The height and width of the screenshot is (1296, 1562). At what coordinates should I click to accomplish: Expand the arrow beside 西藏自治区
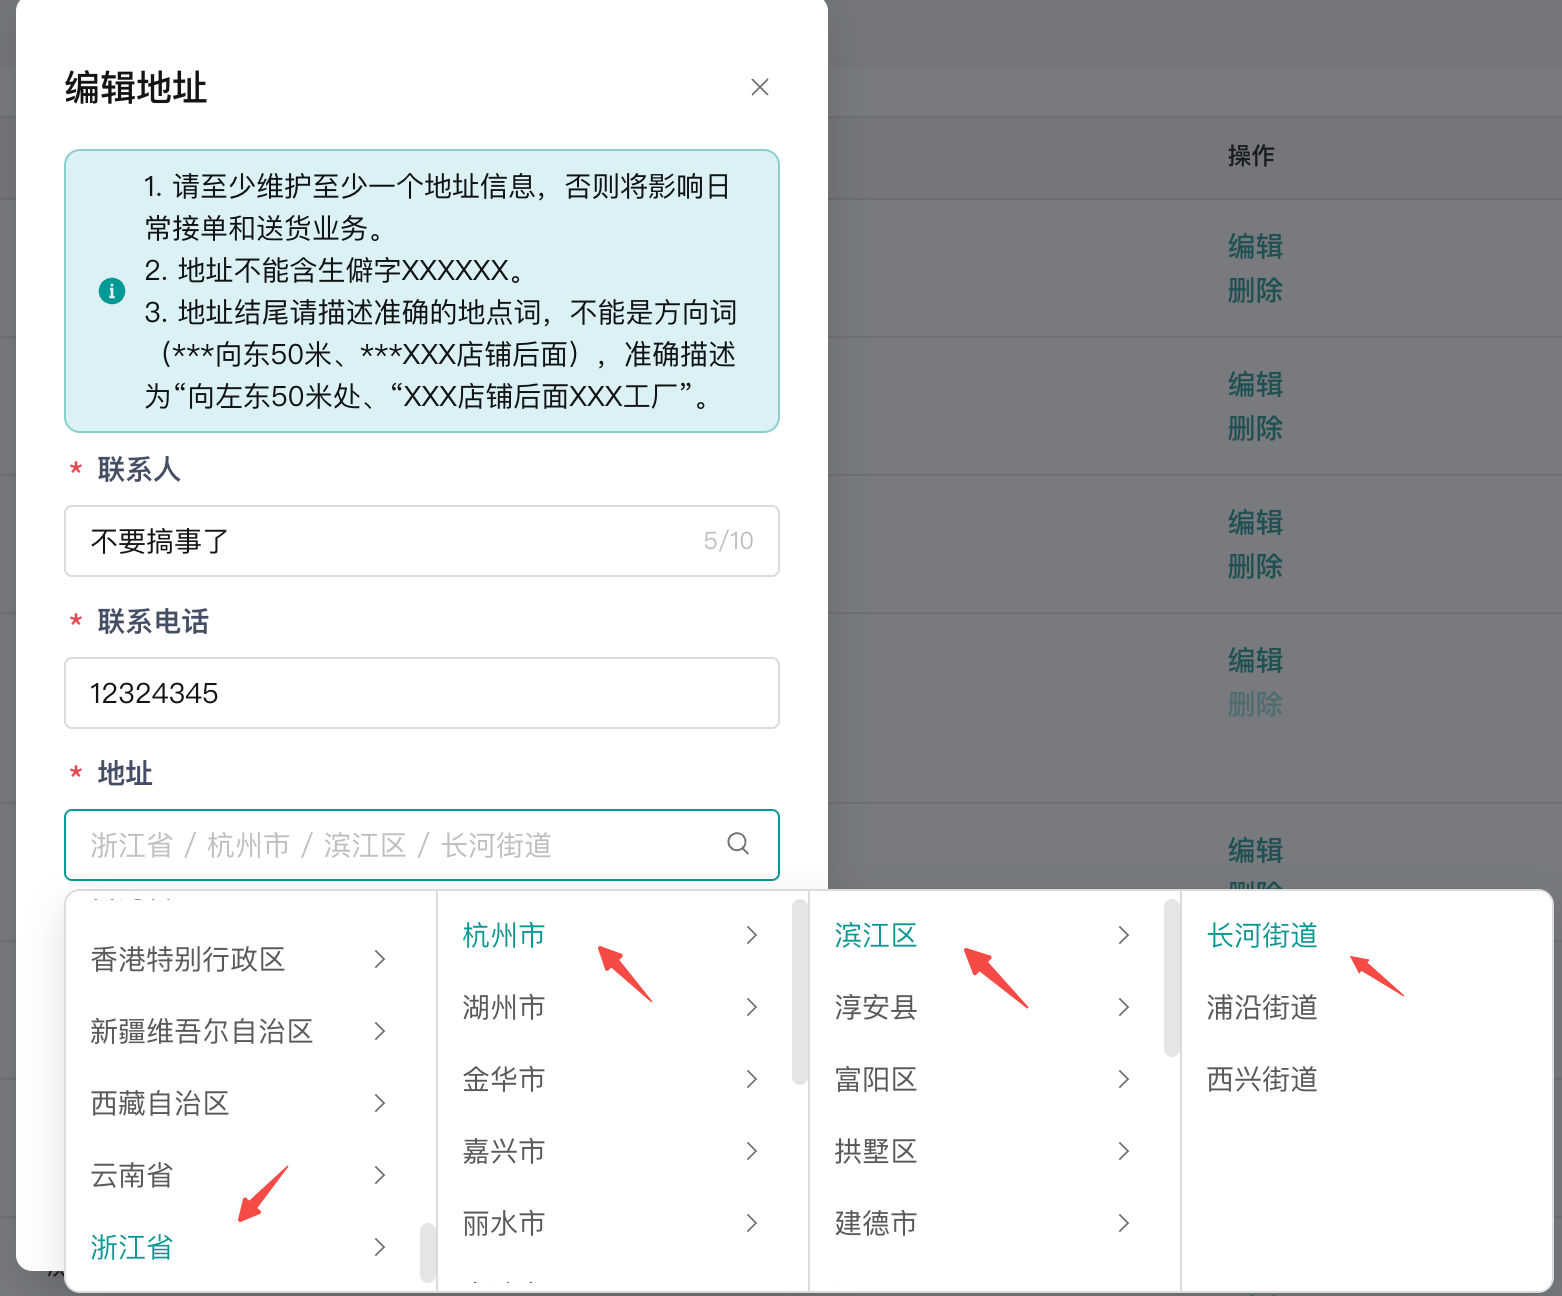coord(380,1103)
